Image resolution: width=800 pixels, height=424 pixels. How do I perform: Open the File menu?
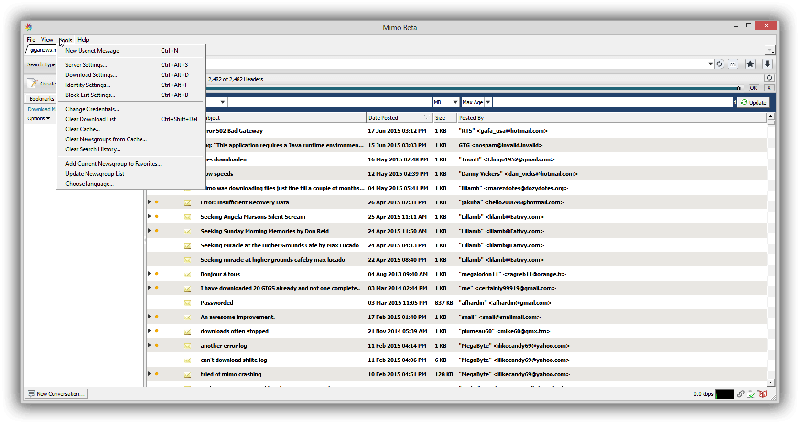[x=31, y=39]
